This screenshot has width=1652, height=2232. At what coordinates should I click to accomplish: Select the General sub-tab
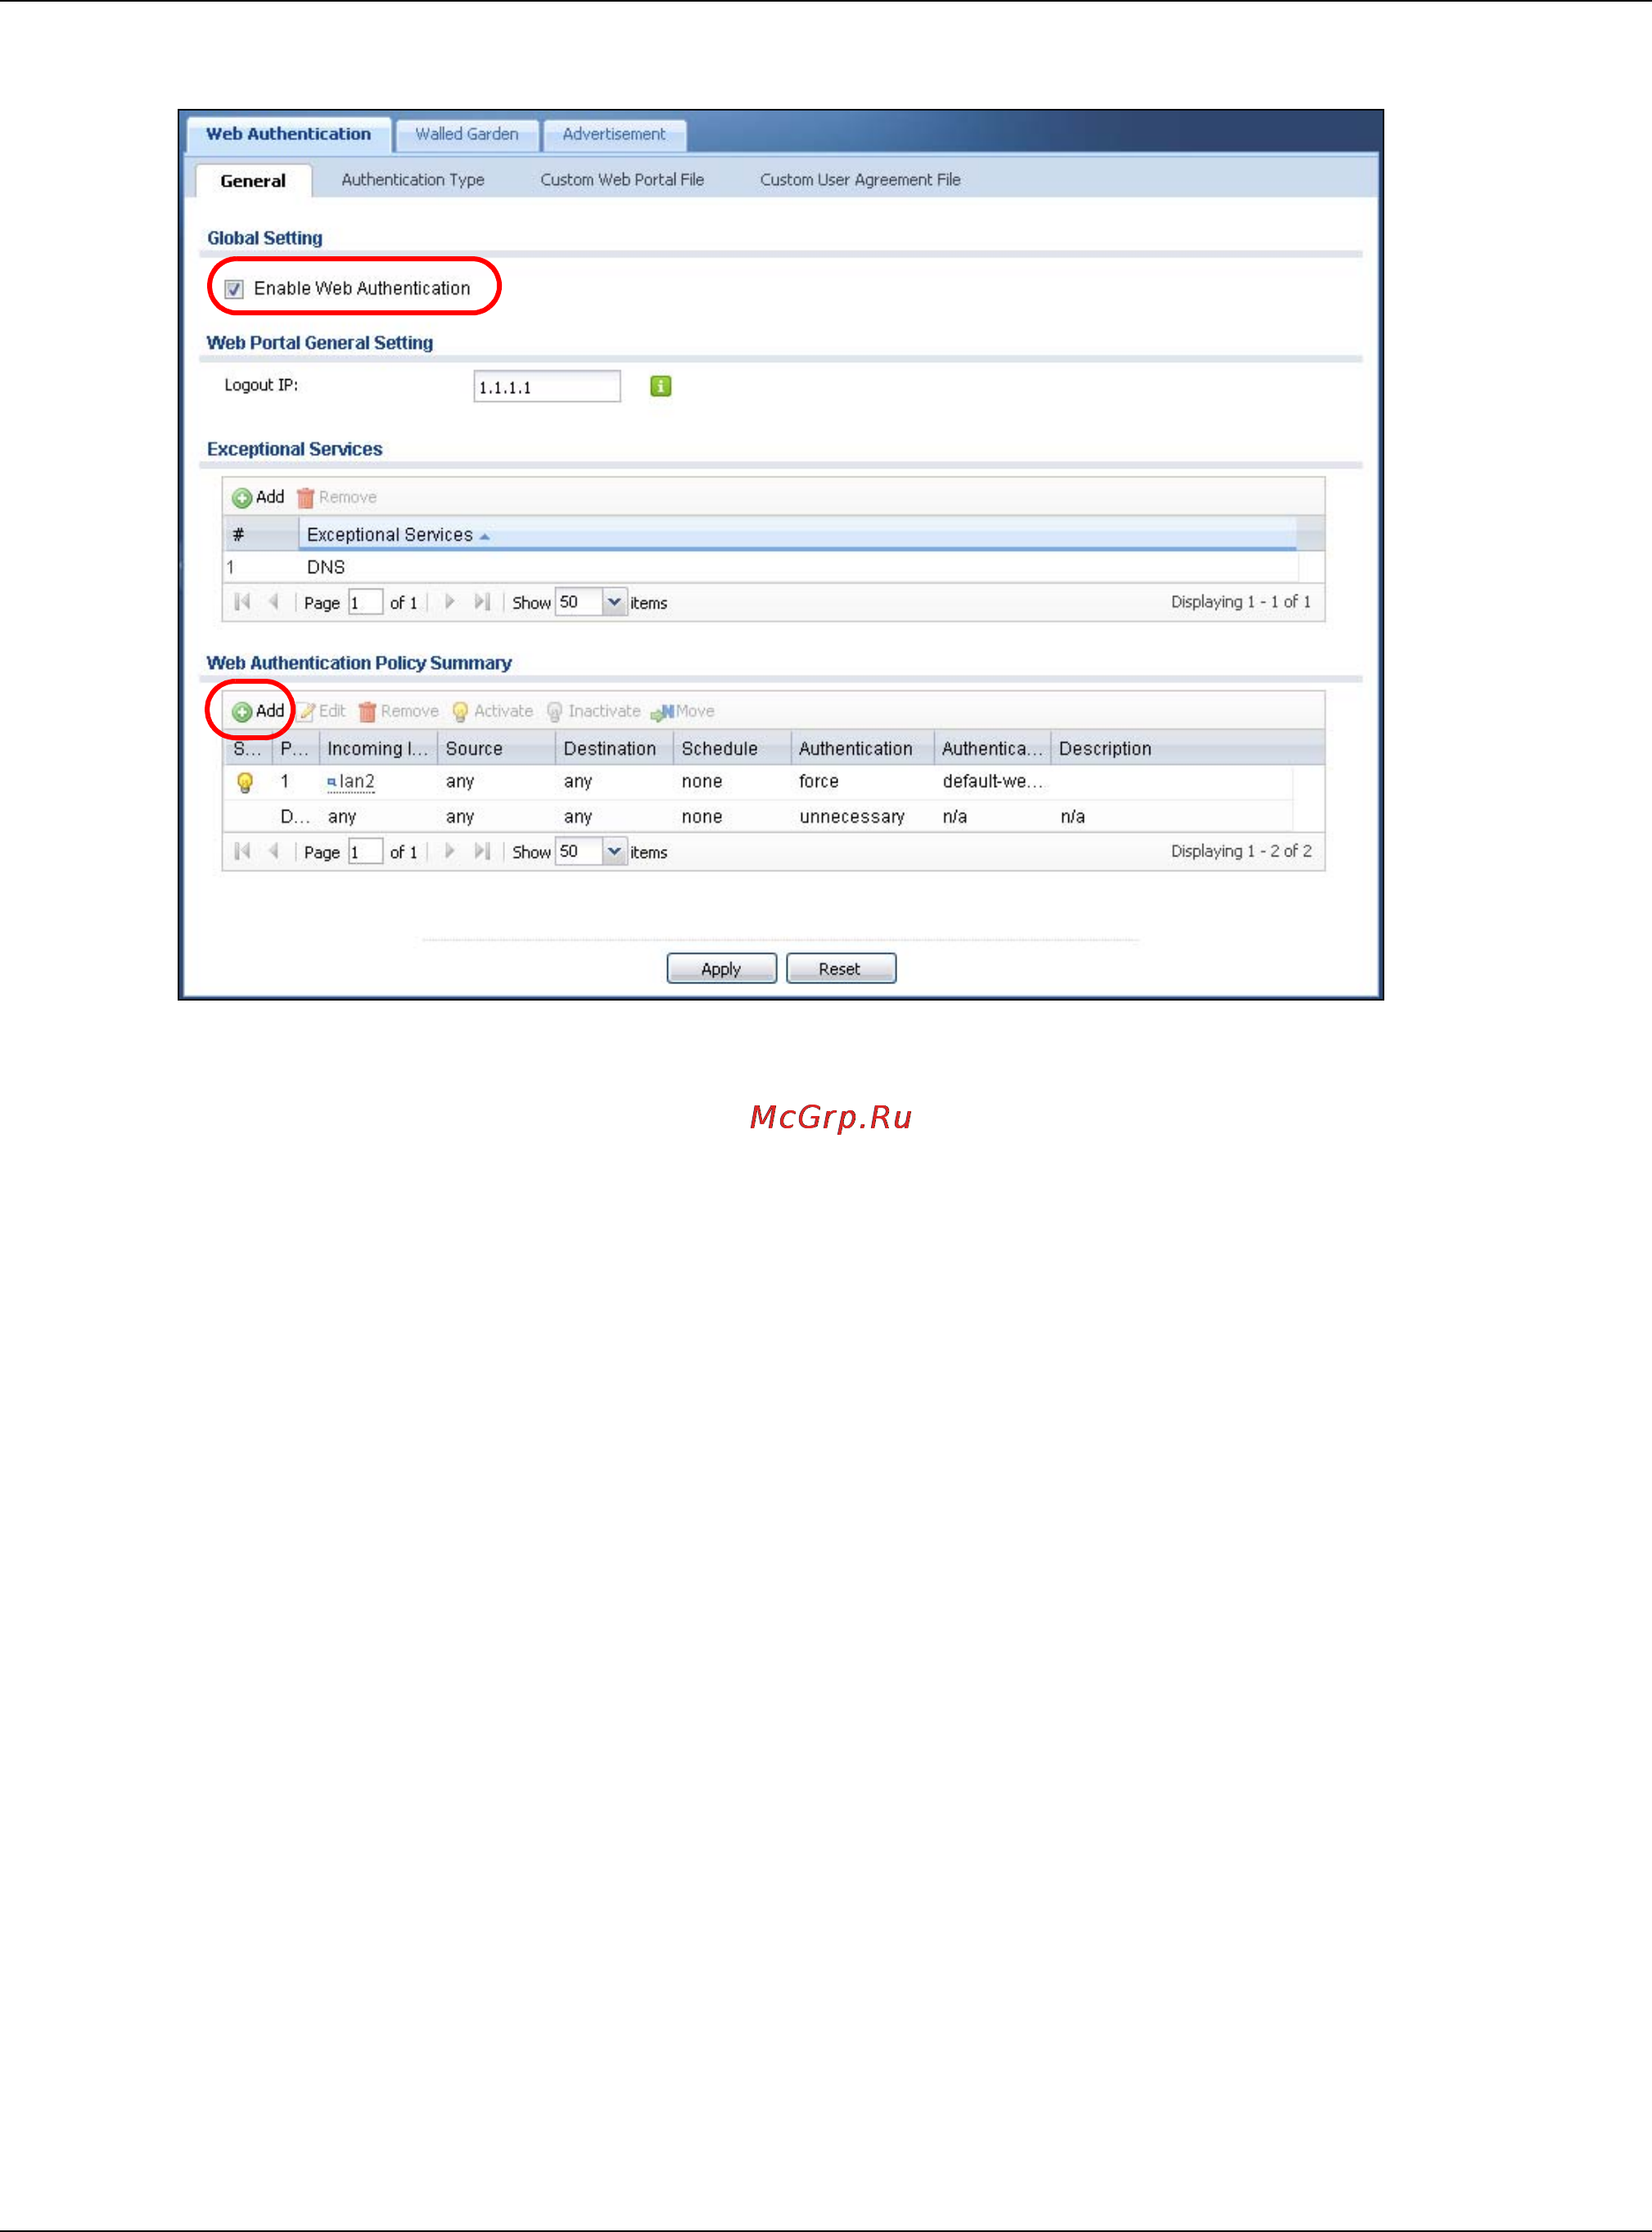pos(253,181)
